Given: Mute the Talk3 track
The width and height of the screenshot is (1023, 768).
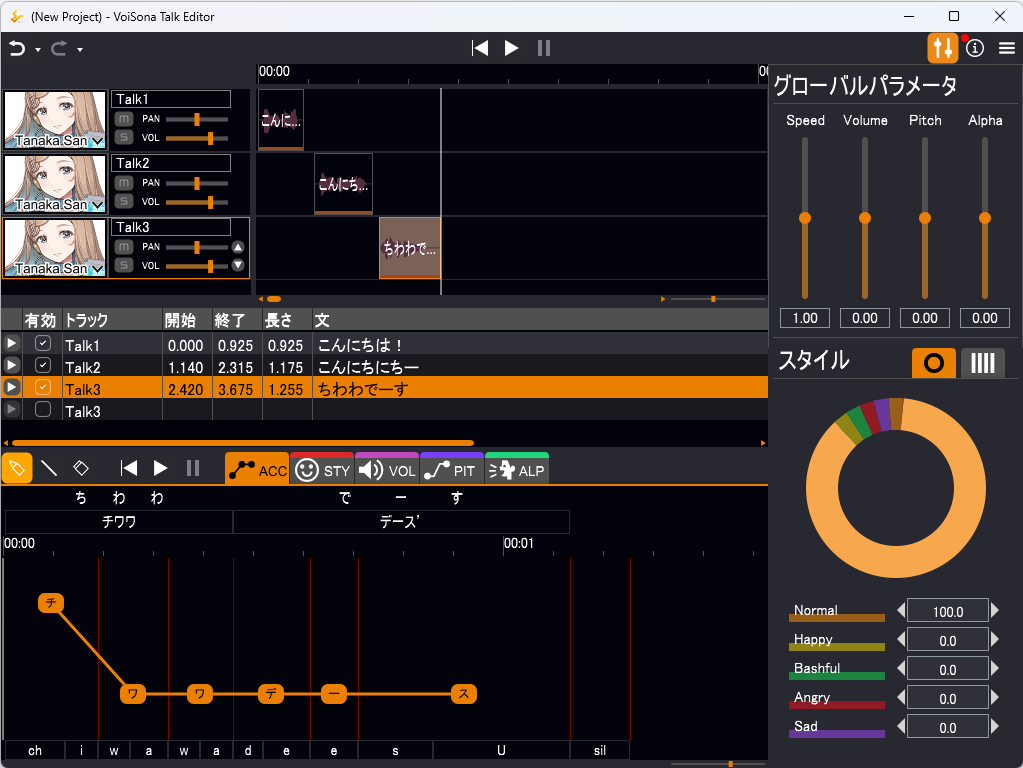Looking at the screenshot, I should coord(123,247).
